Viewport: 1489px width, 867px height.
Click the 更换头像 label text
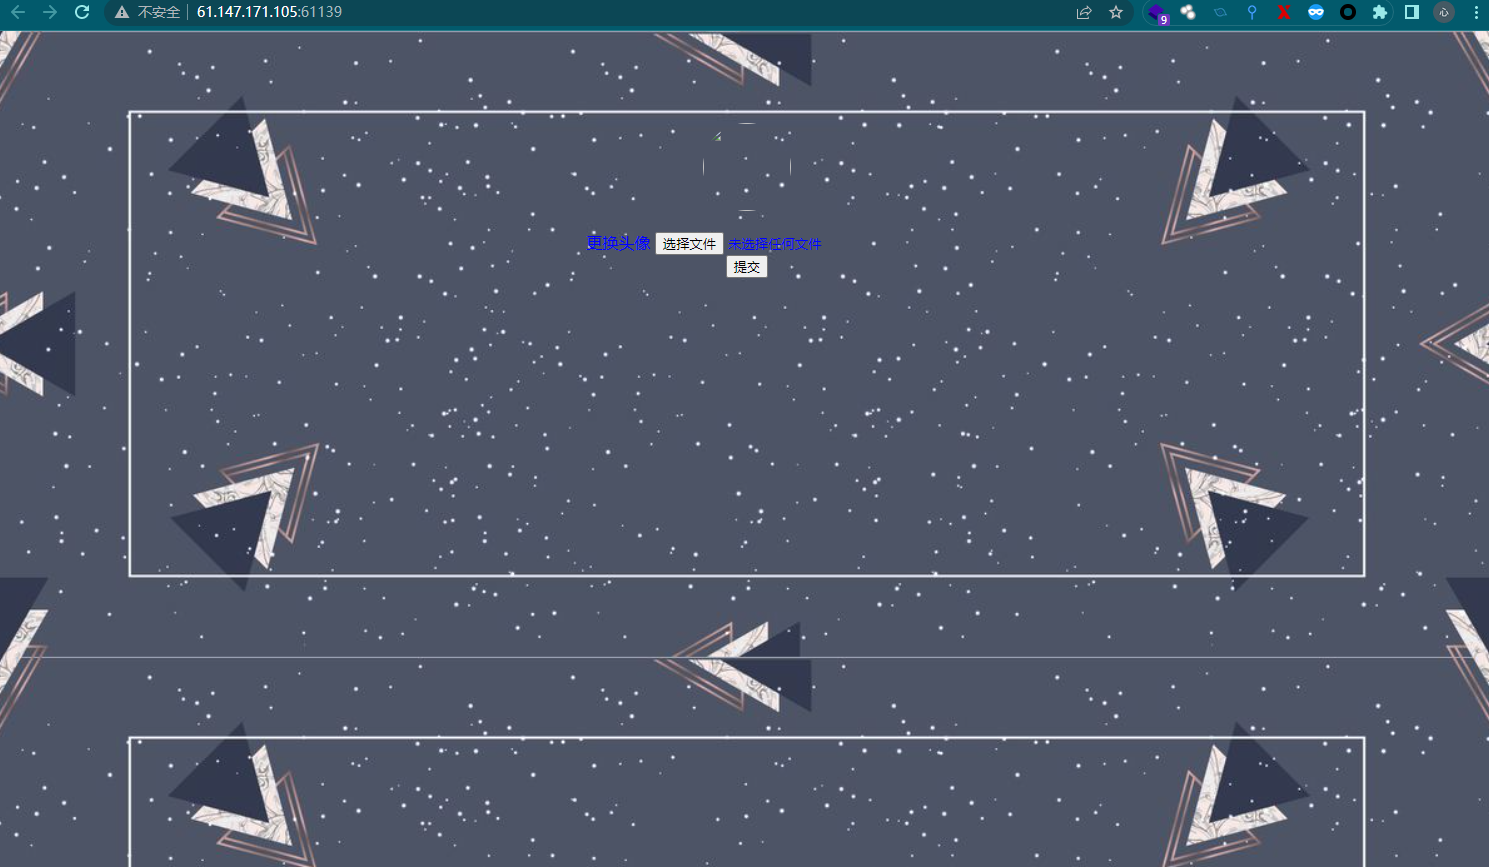618,243
